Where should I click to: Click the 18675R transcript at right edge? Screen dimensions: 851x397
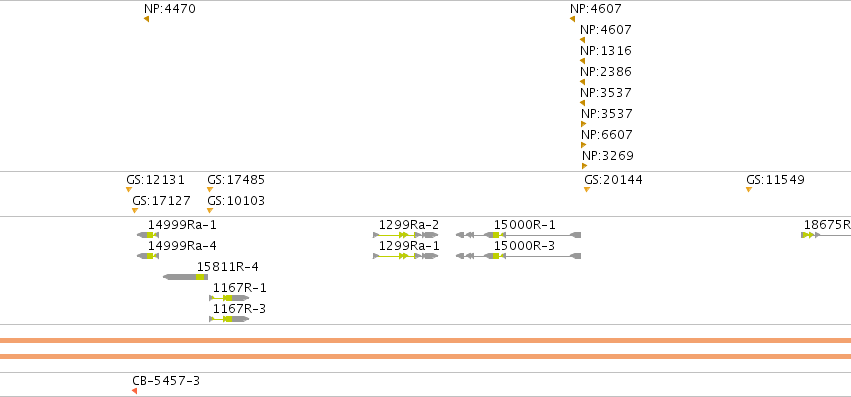click(x=826, y=235)
